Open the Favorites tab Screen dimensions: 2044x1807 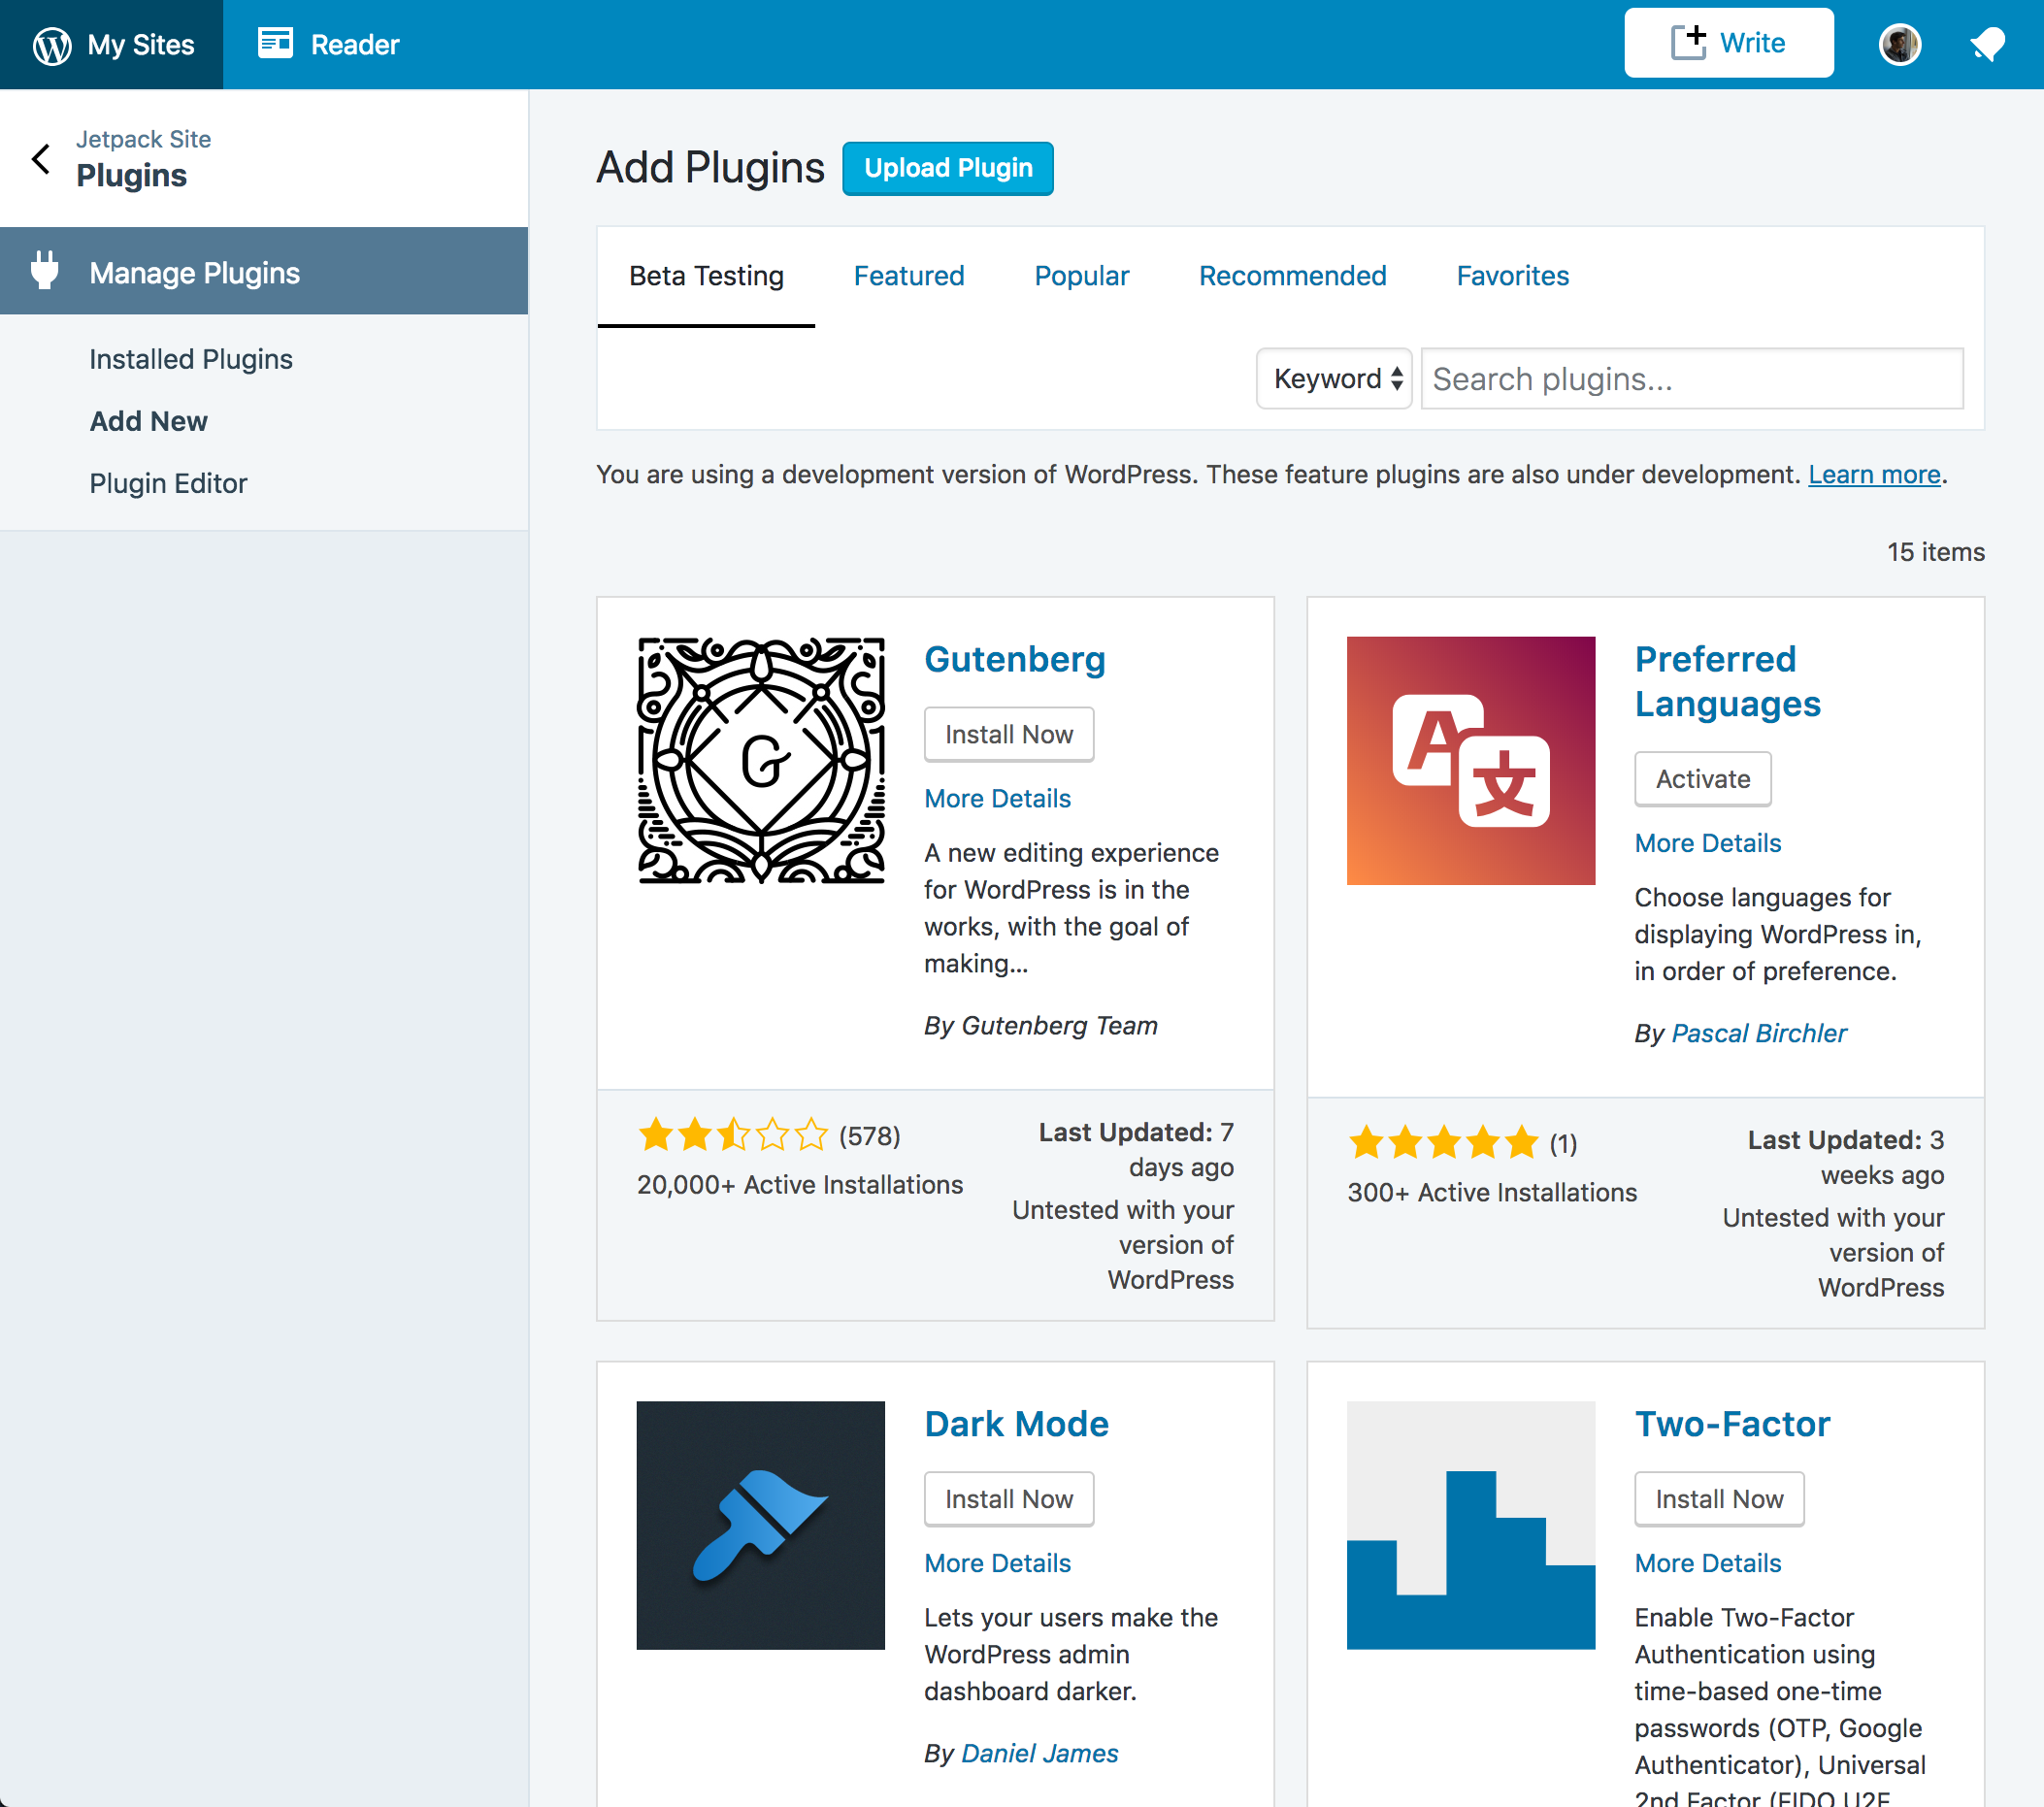1512,276
